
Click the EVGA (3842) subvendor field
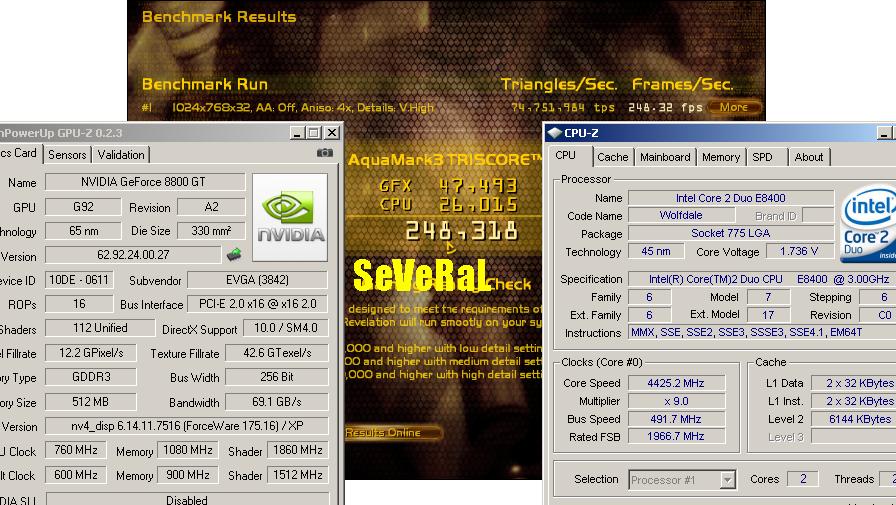coord(258,280)
